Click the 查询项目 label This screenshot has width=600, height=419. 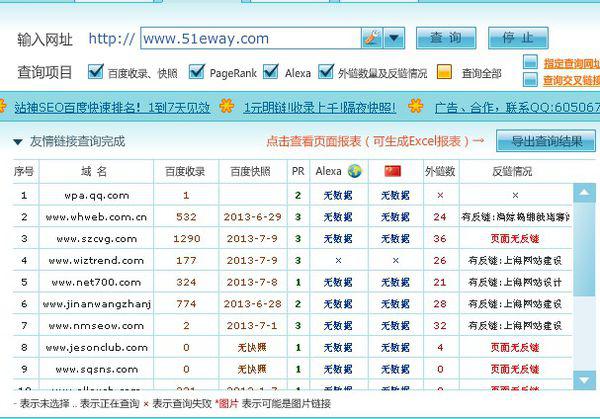point(45,72)
